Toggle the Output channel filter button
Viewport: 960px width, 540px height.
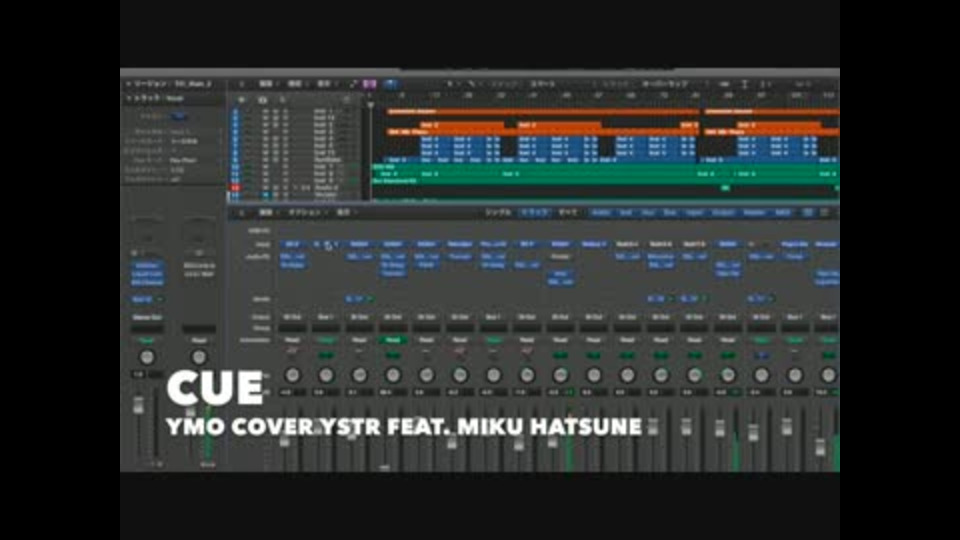(723, 212)
